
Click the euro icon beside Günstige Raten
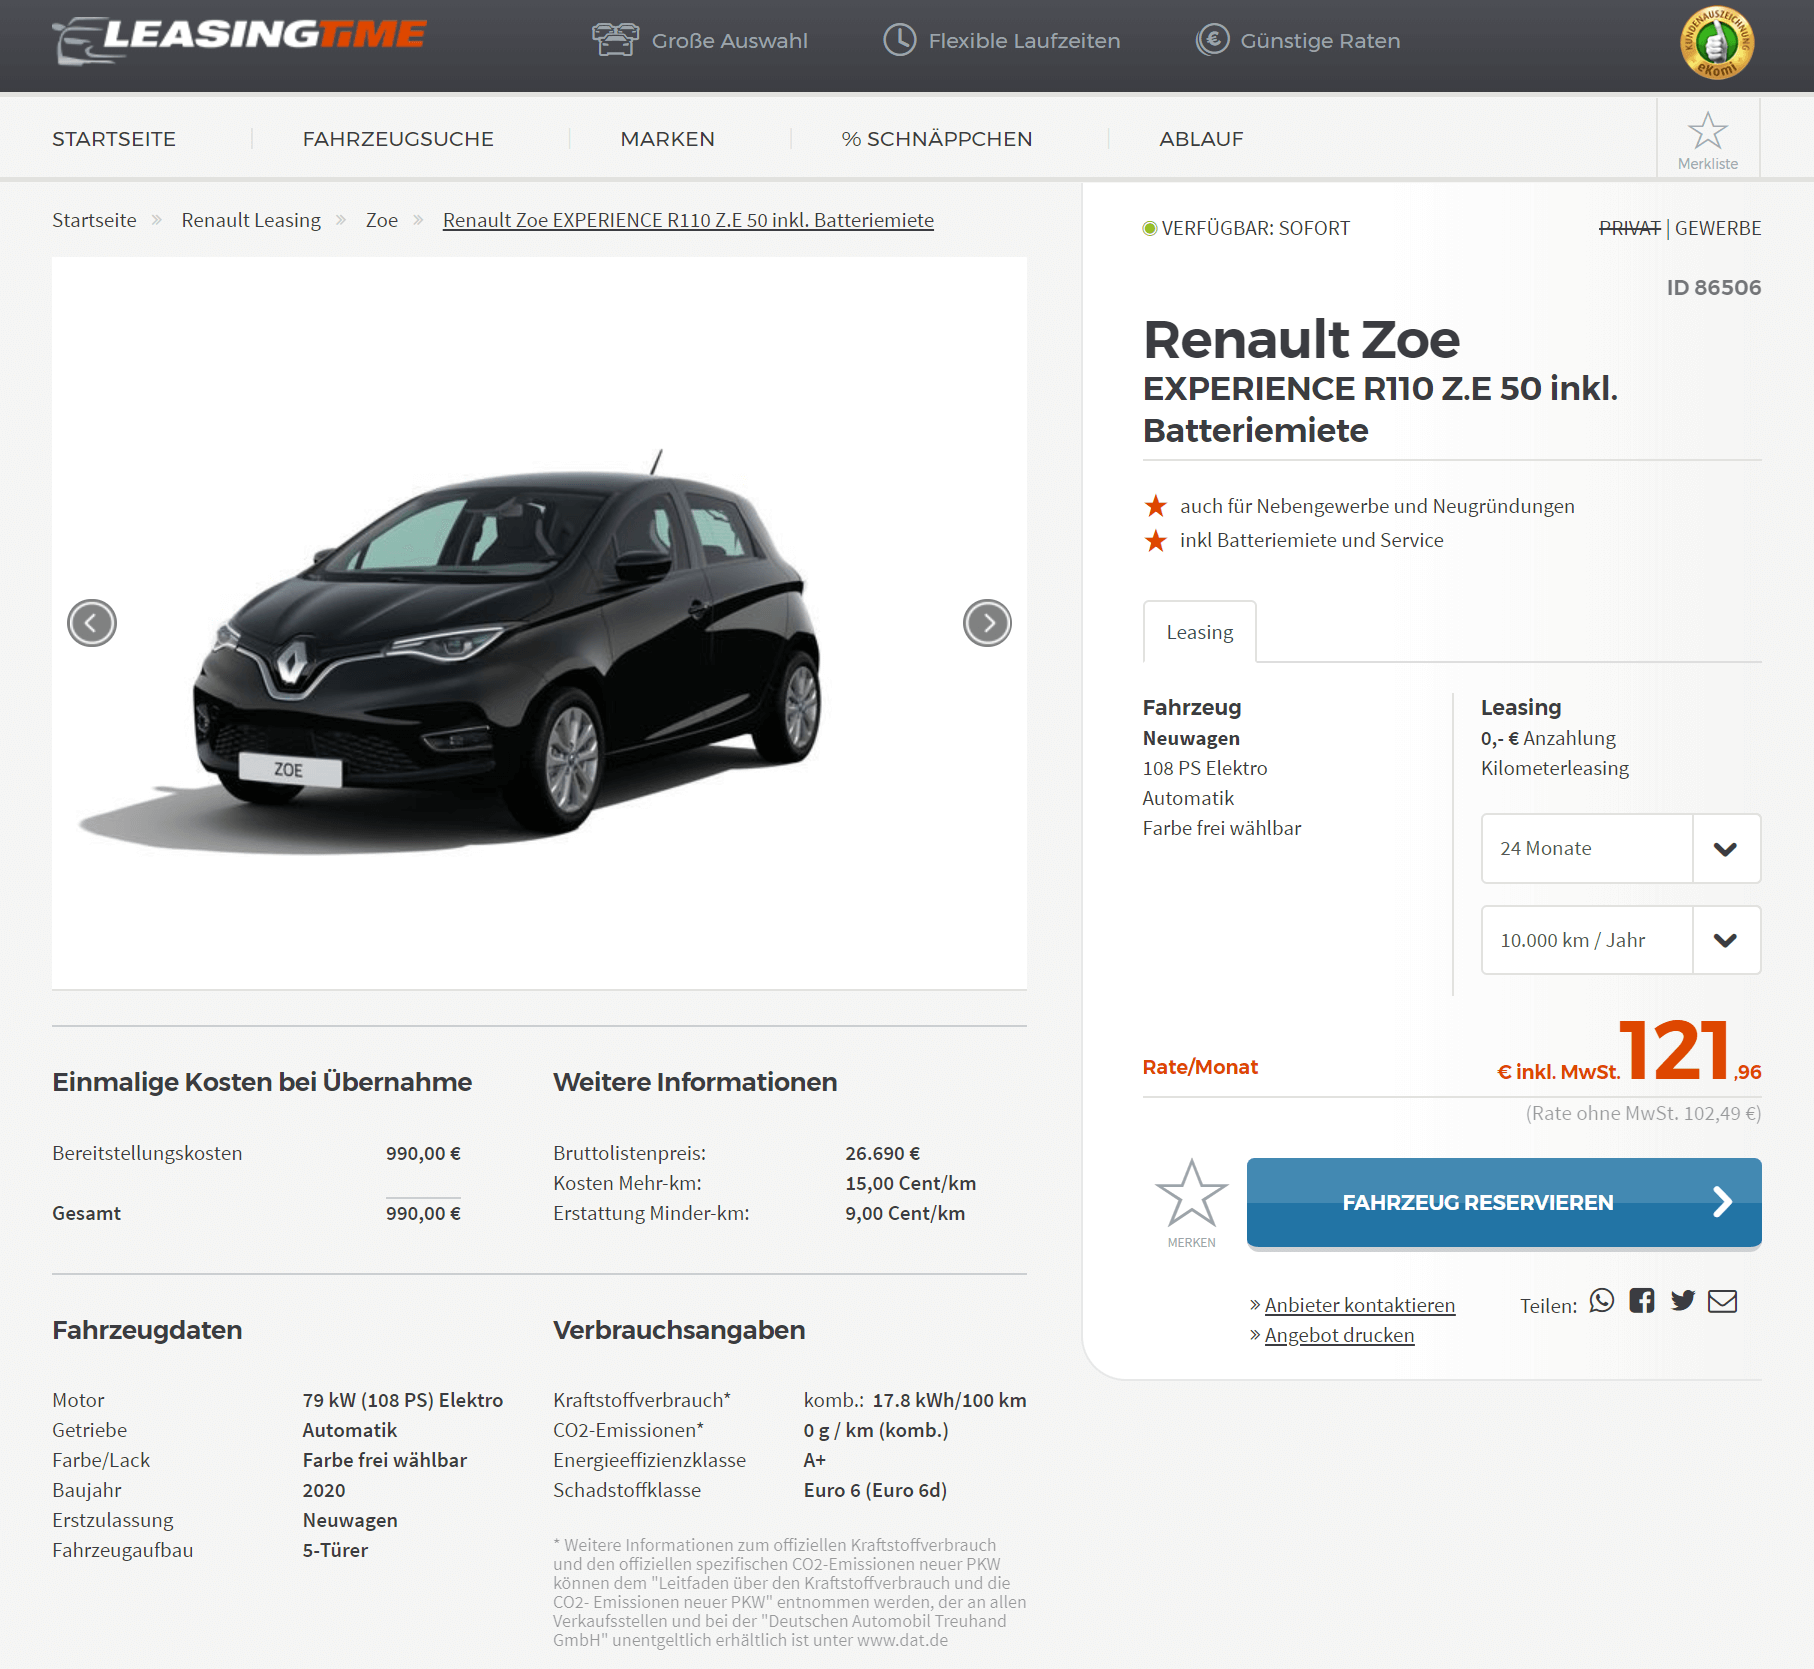click(1212, 40)
